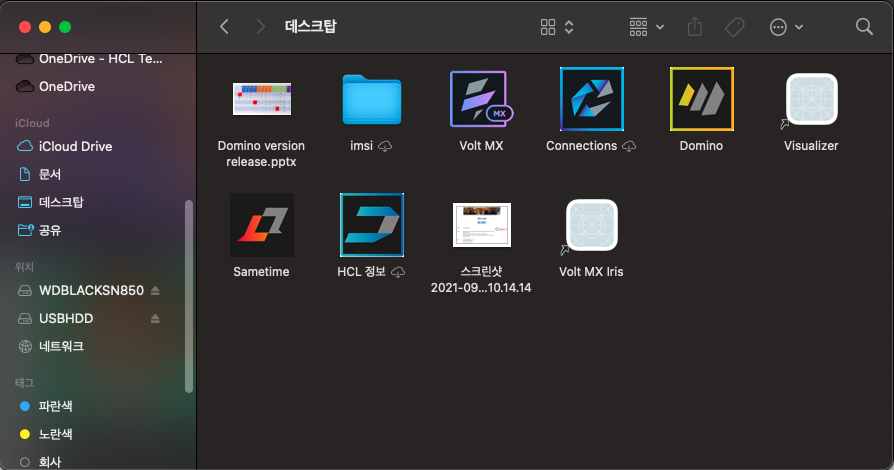The width and height of the screenshot is (894, 470).
Task: Select the 스크린샷 2021-09 thumbnail
Action: click(482, 225)
